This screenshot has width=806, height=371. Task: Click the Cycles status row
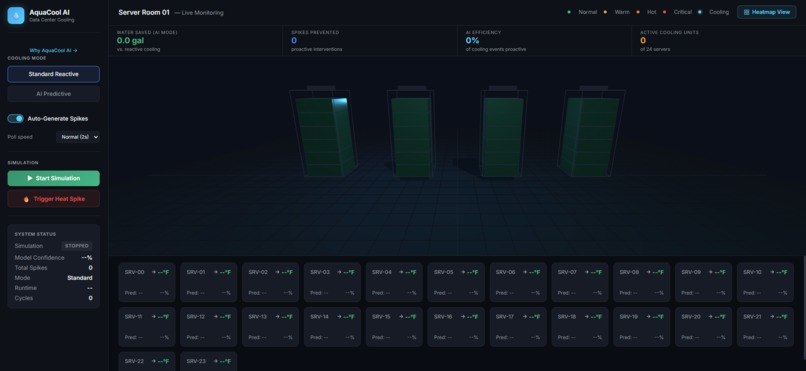pyautogui.click(x=53, y=298)
